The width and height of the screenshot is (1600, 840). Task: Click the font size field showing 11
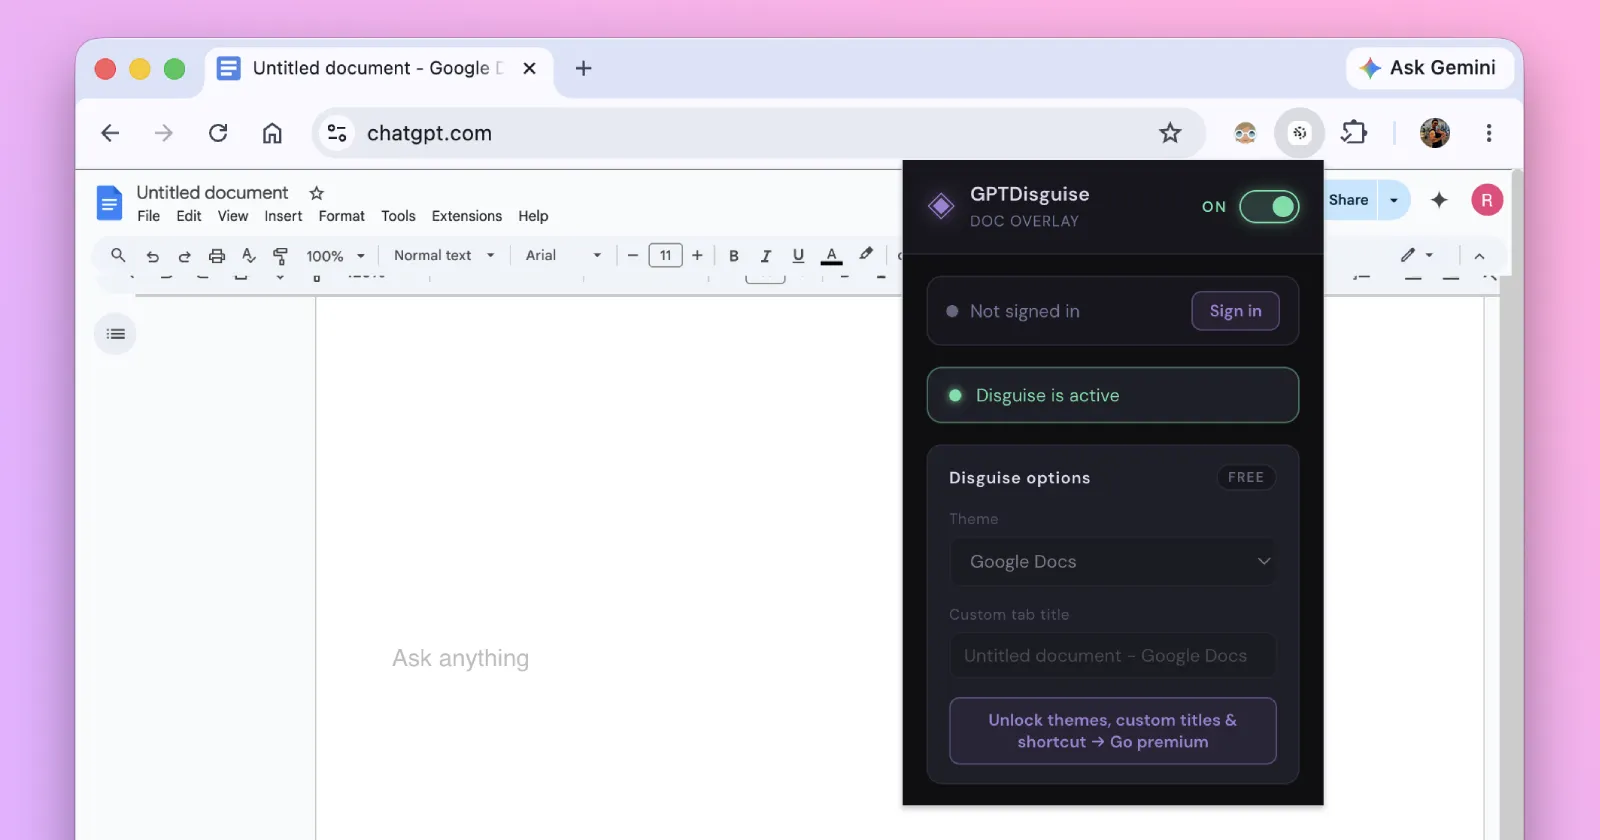click(x=665, y=255)
